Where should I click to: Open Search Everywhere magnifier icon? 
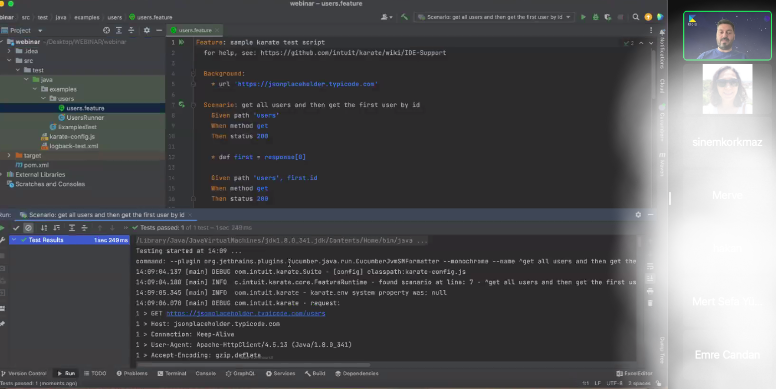click(x=636, y=17)
